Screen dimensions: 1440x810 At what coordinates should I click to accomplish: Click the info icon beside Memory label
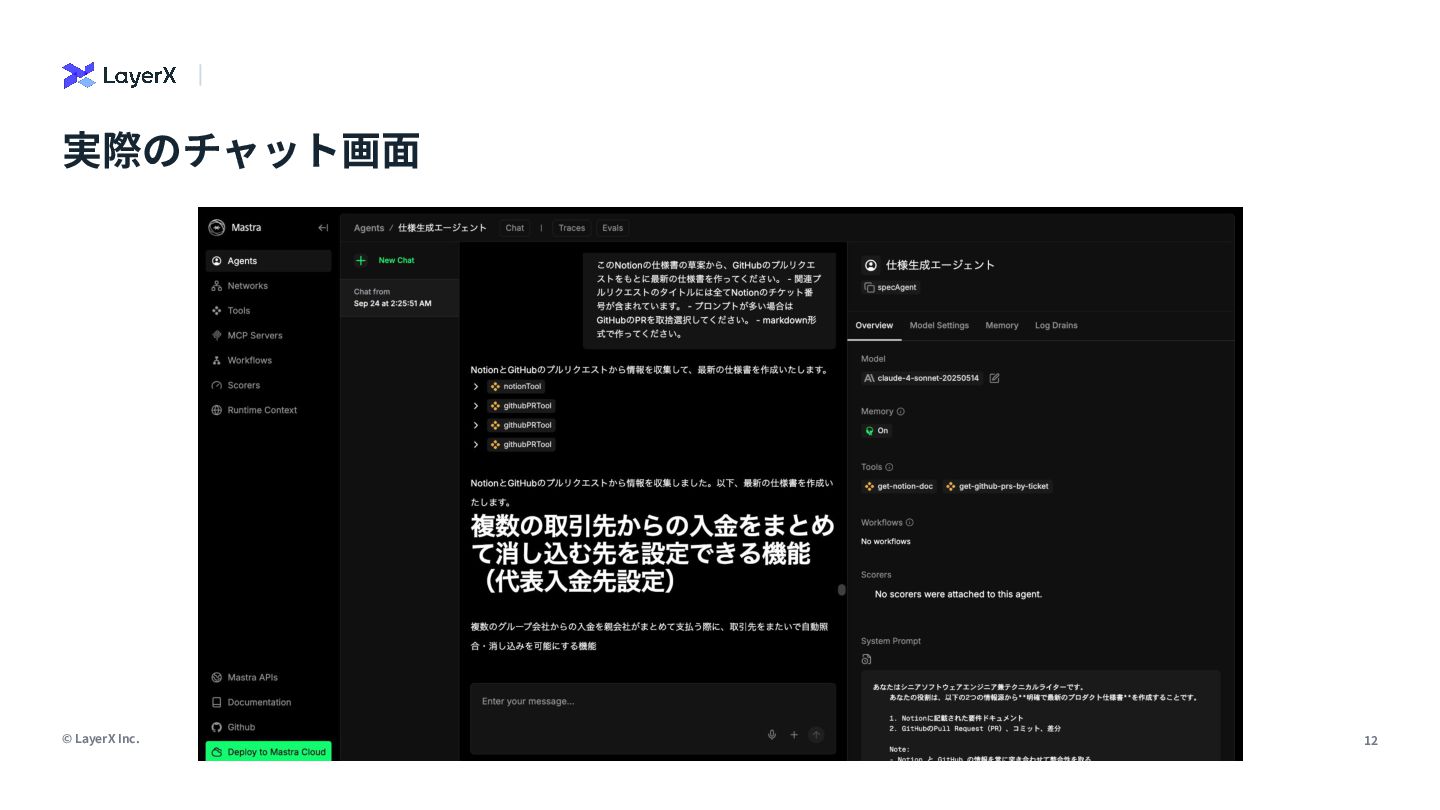901,411
